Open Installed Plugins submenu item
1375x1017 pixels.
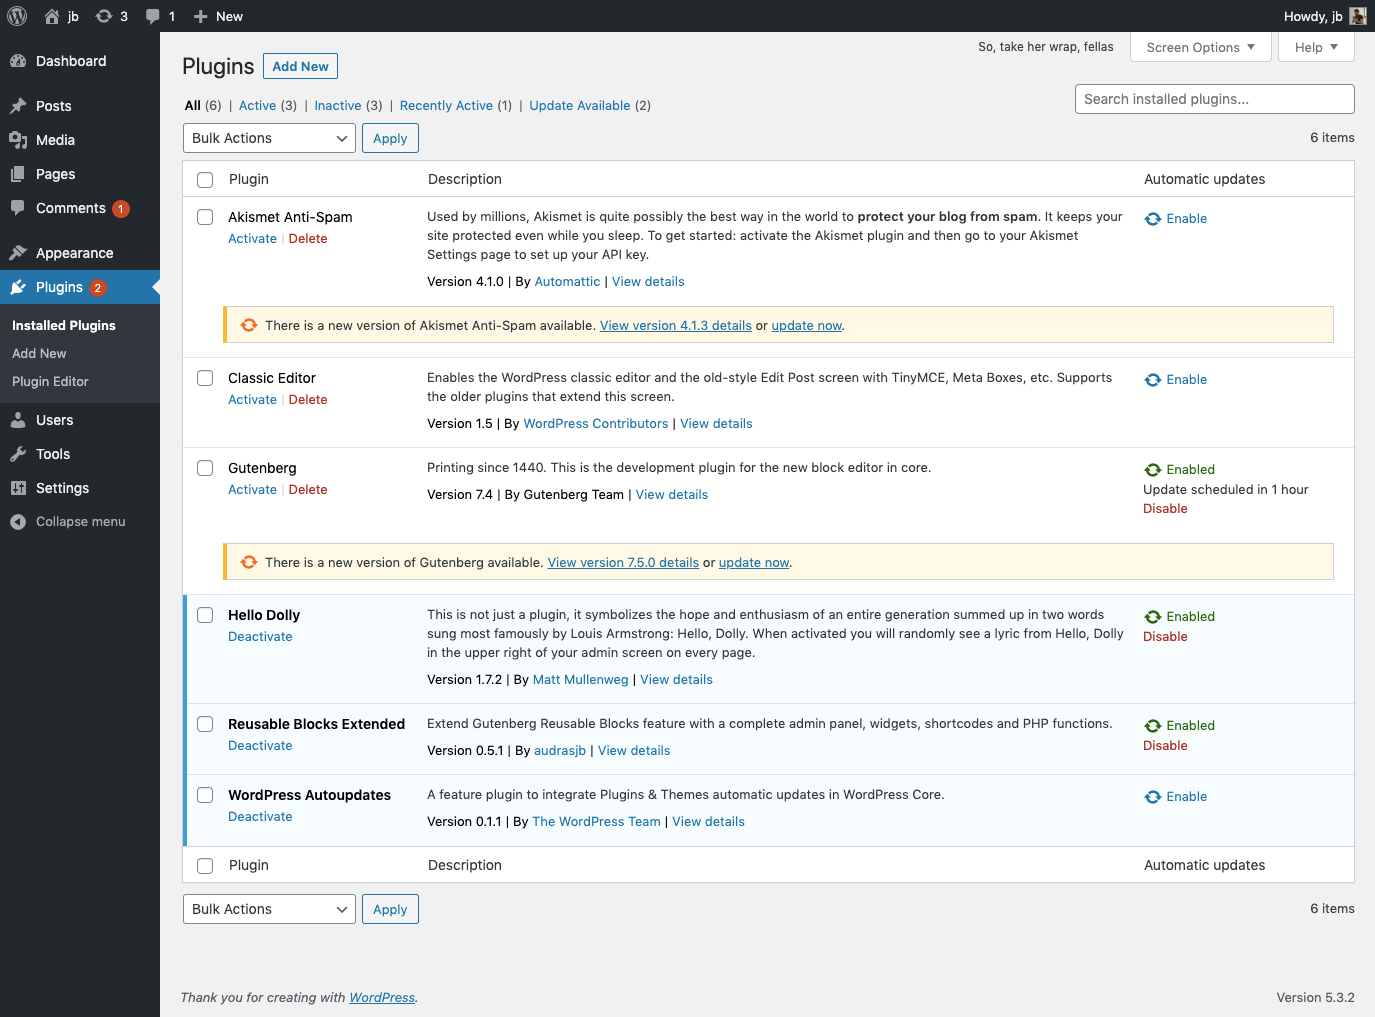(x=64, y=325)
